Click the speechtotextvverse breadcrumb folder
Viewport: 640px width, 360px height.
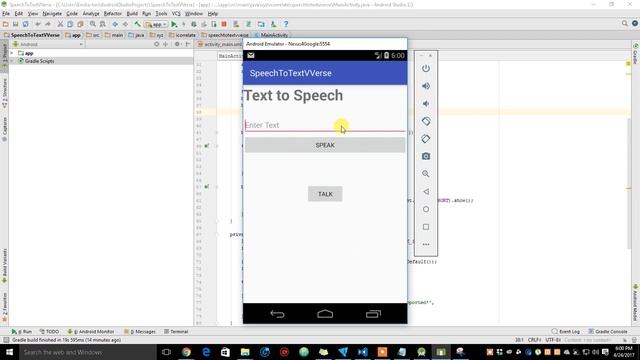click(x=225, y=35)
